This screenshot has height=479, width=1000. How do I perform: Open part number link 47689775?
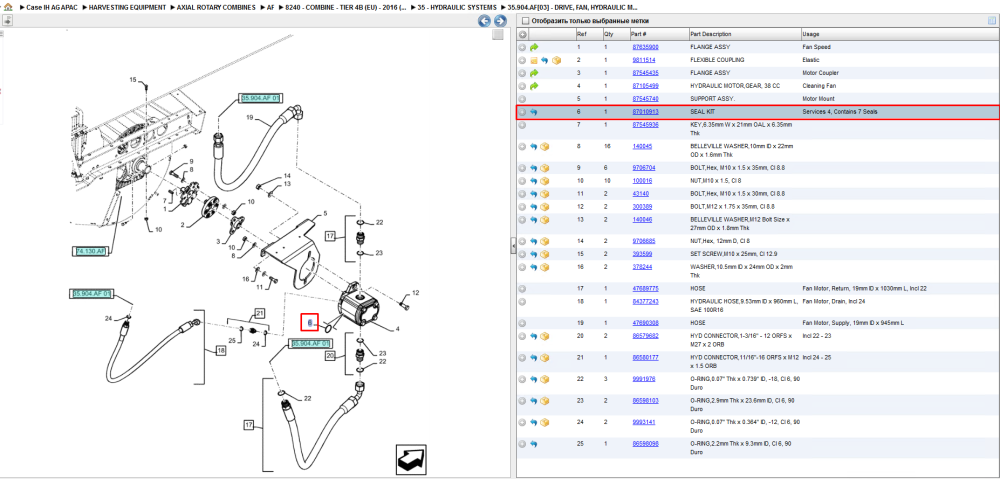tap(645, 289)
